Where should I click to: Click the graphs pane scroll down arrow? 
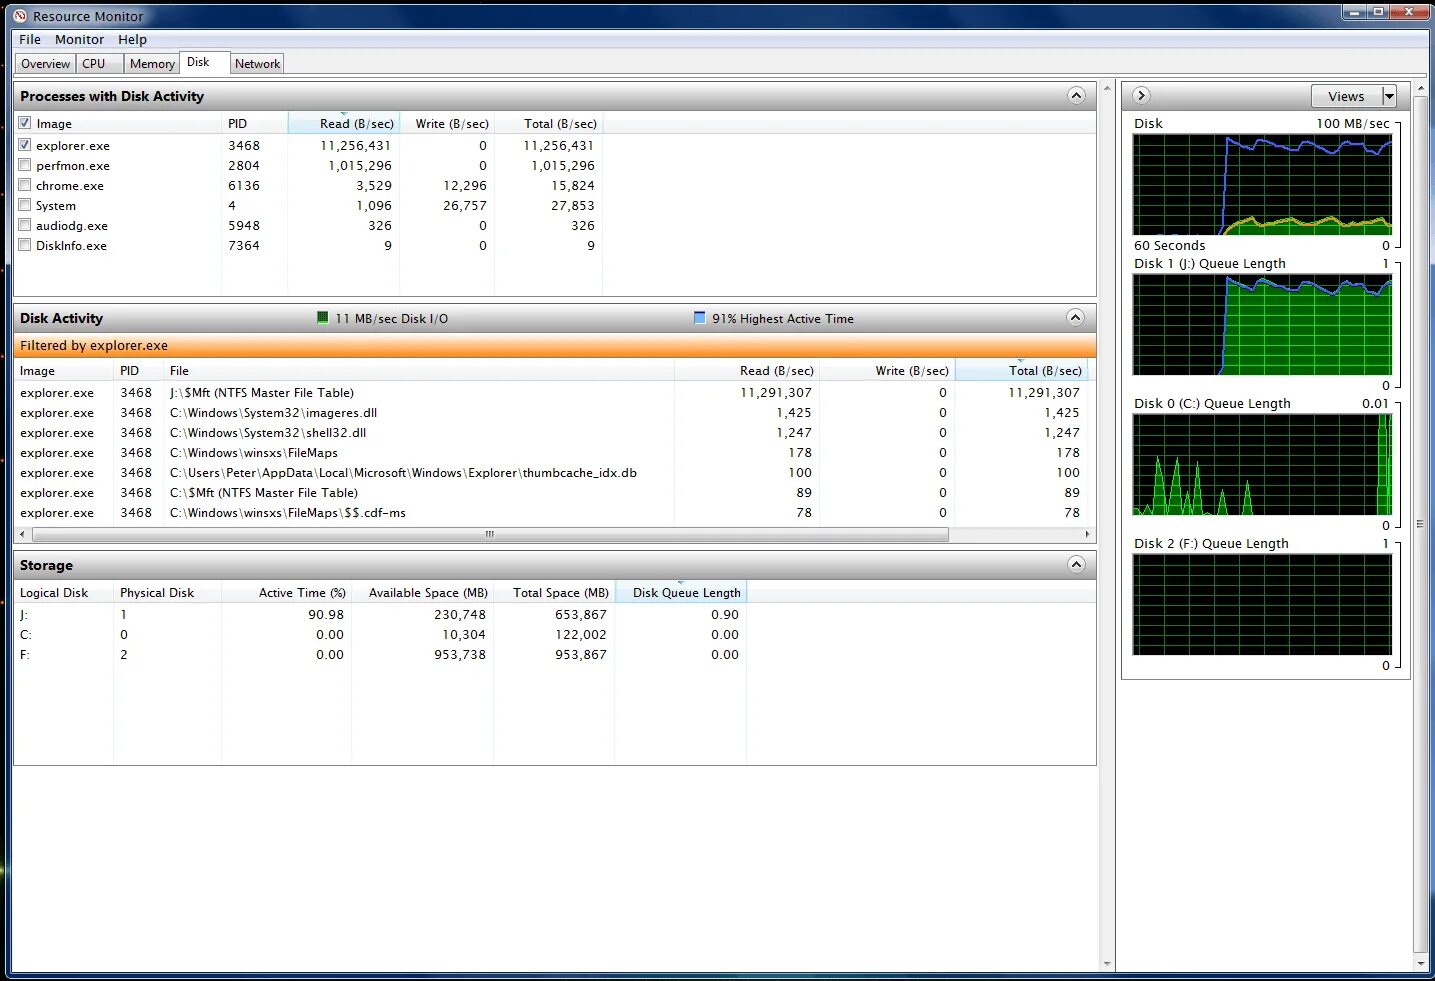pos(1421,964)
